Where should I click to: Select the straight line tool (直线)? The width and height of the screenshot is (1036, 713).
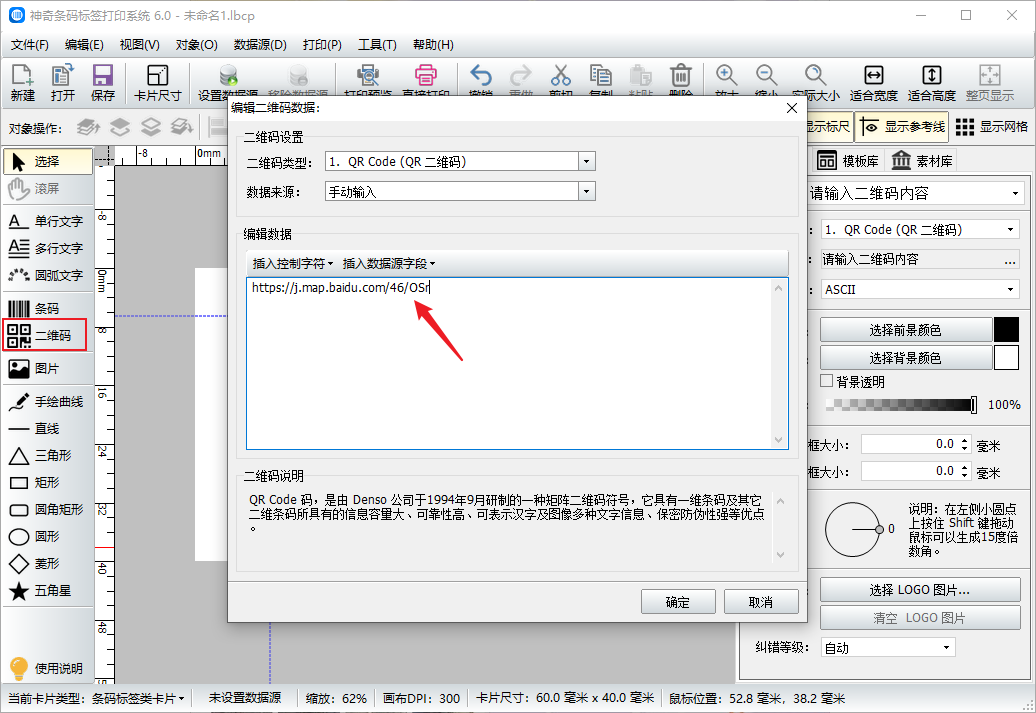[x=48, y=429]
